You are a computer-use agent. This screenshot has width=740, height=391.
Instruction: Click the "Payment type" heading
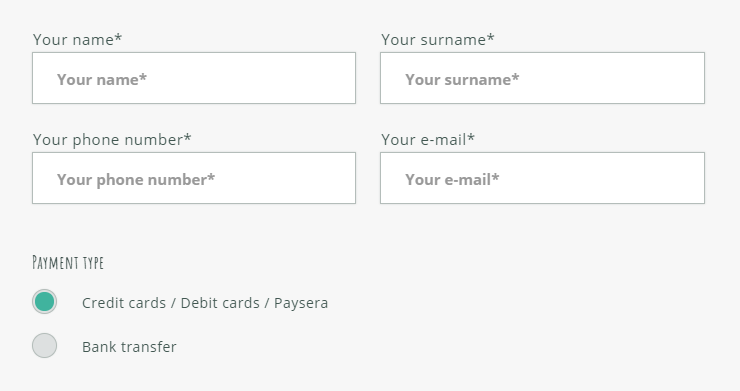(x=68, y=263)
